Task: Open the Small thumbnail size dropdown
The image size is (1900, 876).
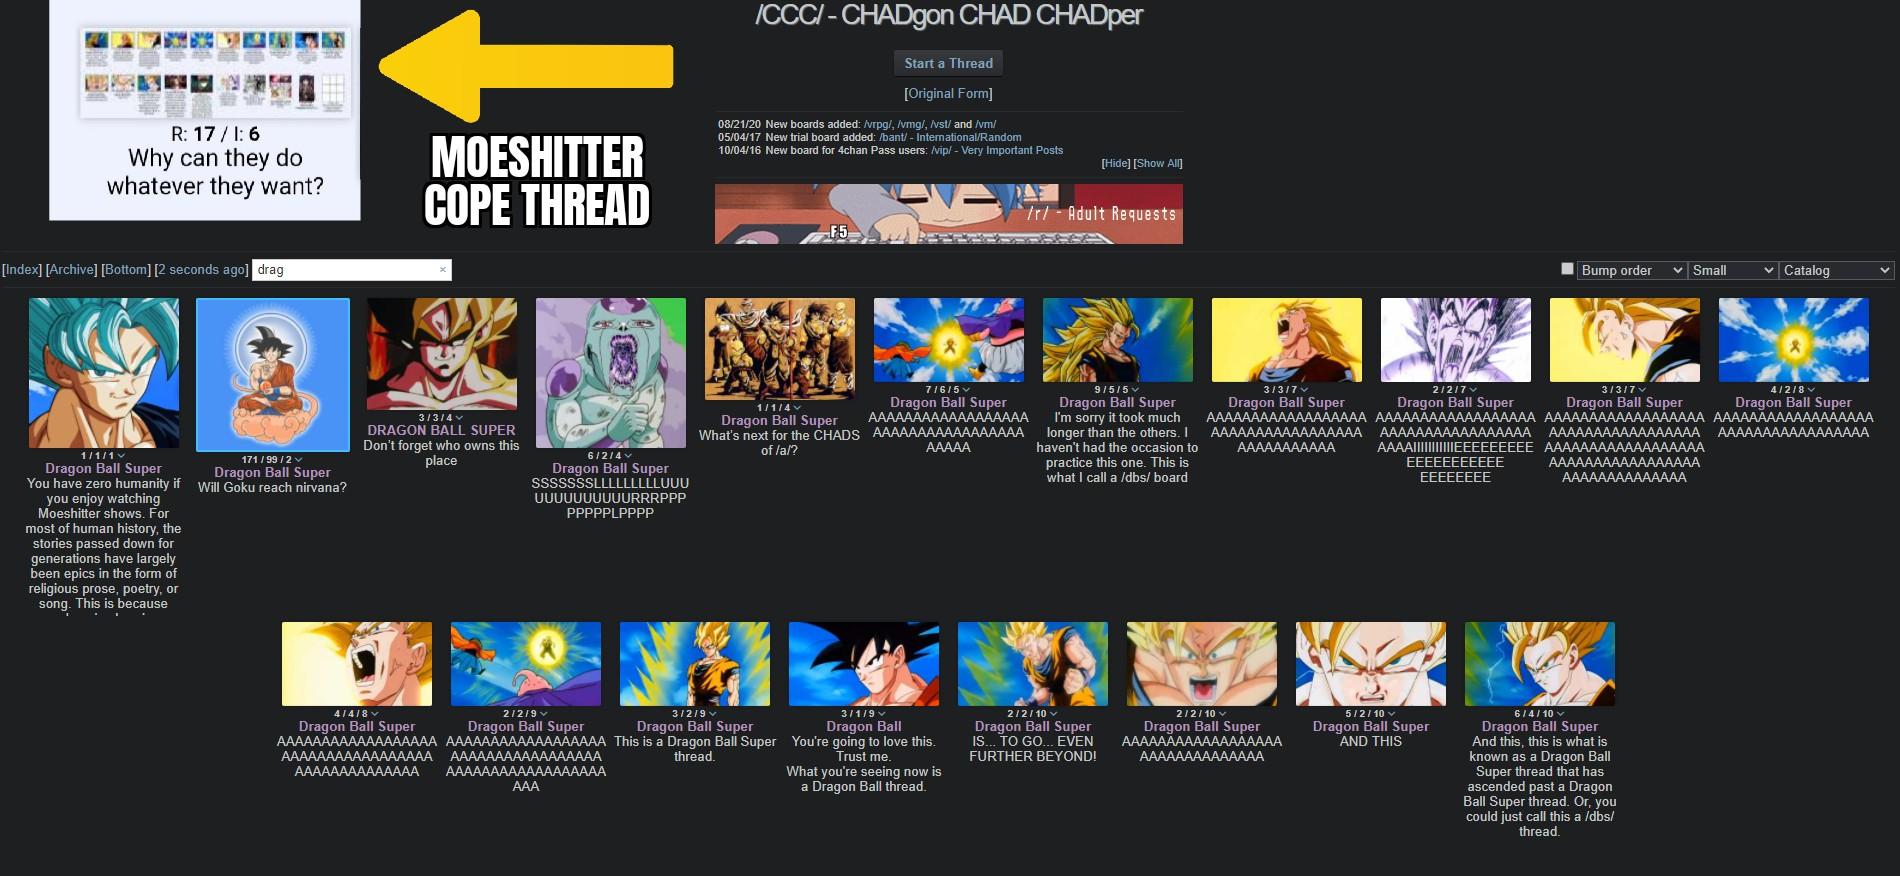Action: pos(1732,270)
